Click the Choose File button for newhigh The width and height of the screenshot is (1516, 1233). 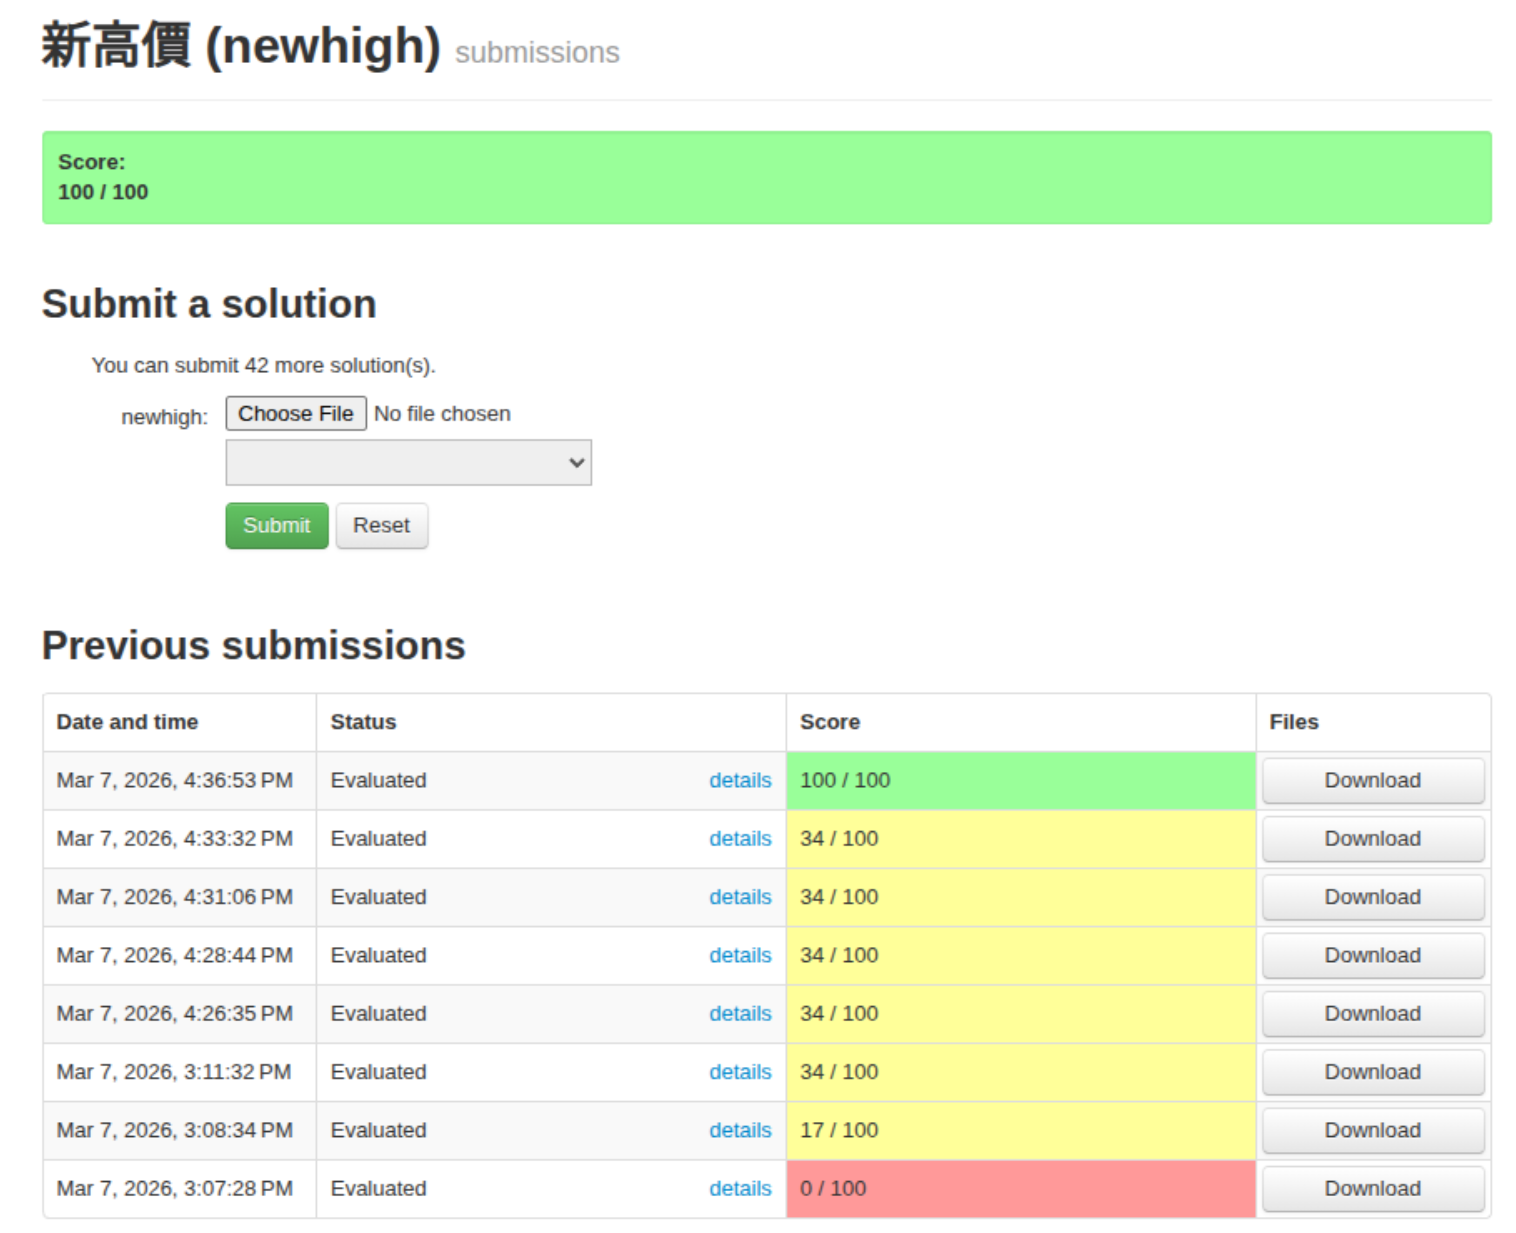pyautogui.click(x=295, y=414)
